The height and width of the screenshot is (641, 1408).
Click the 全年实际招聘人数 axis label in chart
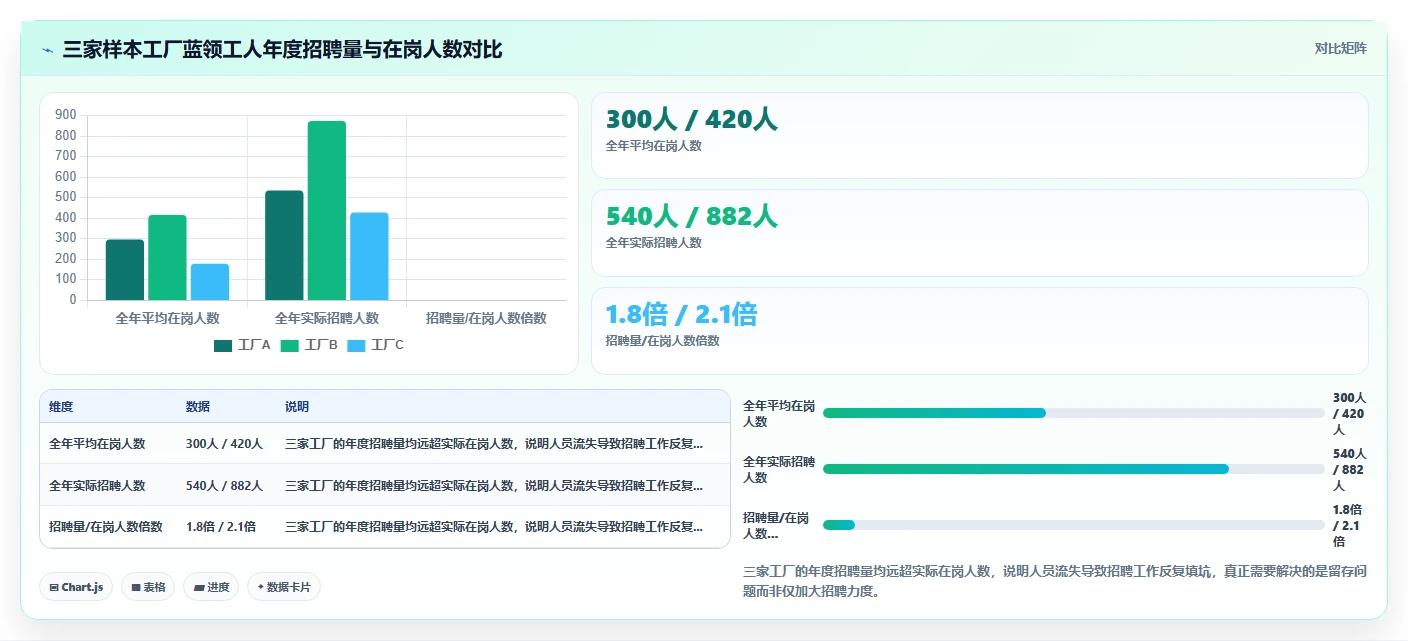(327, 318)
